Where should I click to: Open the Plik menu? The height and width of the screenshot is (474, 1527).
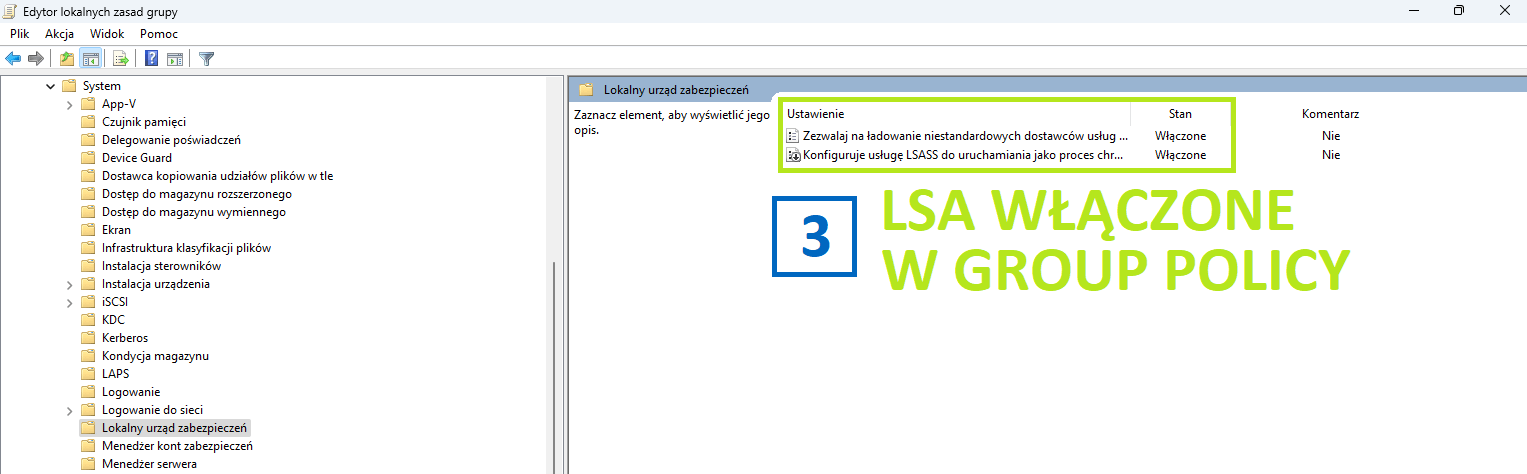20,34
